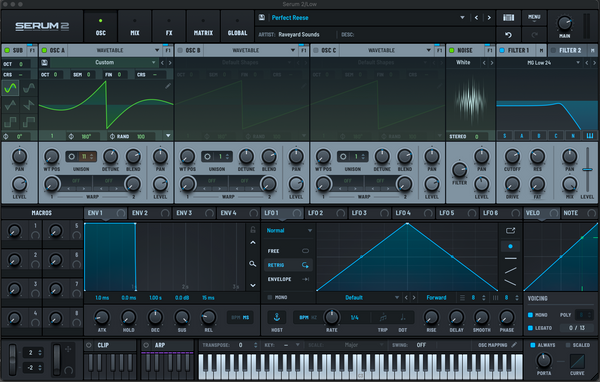Image resolution: width=600 pixels, height=382 pixels.
Task: Click the filter routing bars icon
Action: tap(589, 136)
